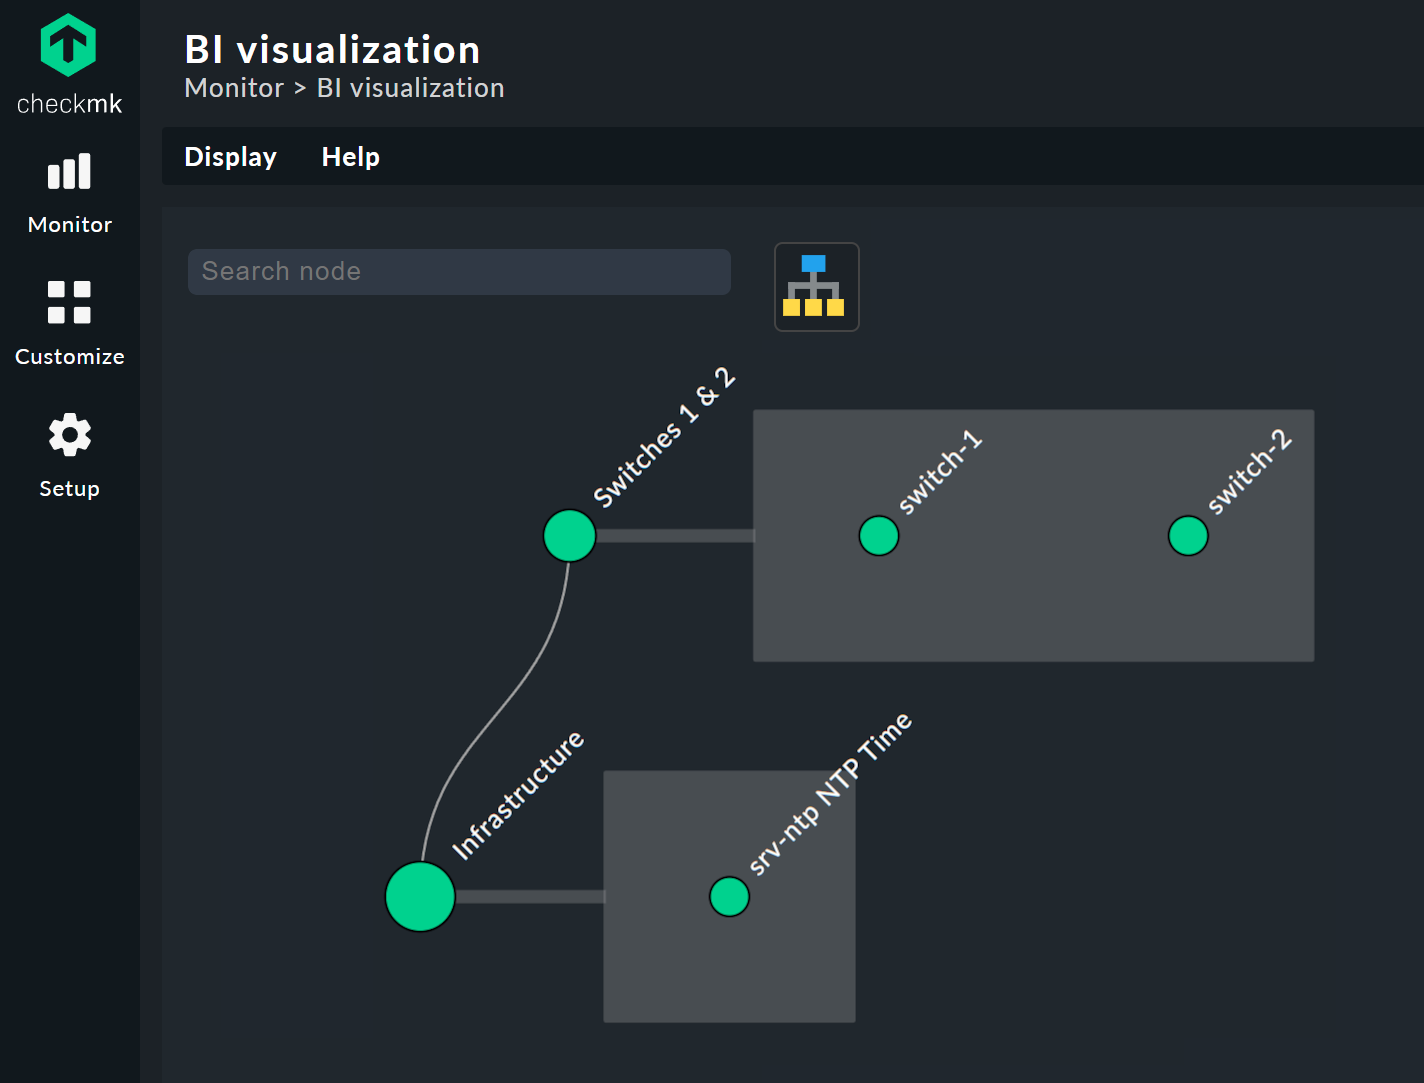Select the switch-1 node indicator
1424x1083 pixels.
click(x=878, y=535)
